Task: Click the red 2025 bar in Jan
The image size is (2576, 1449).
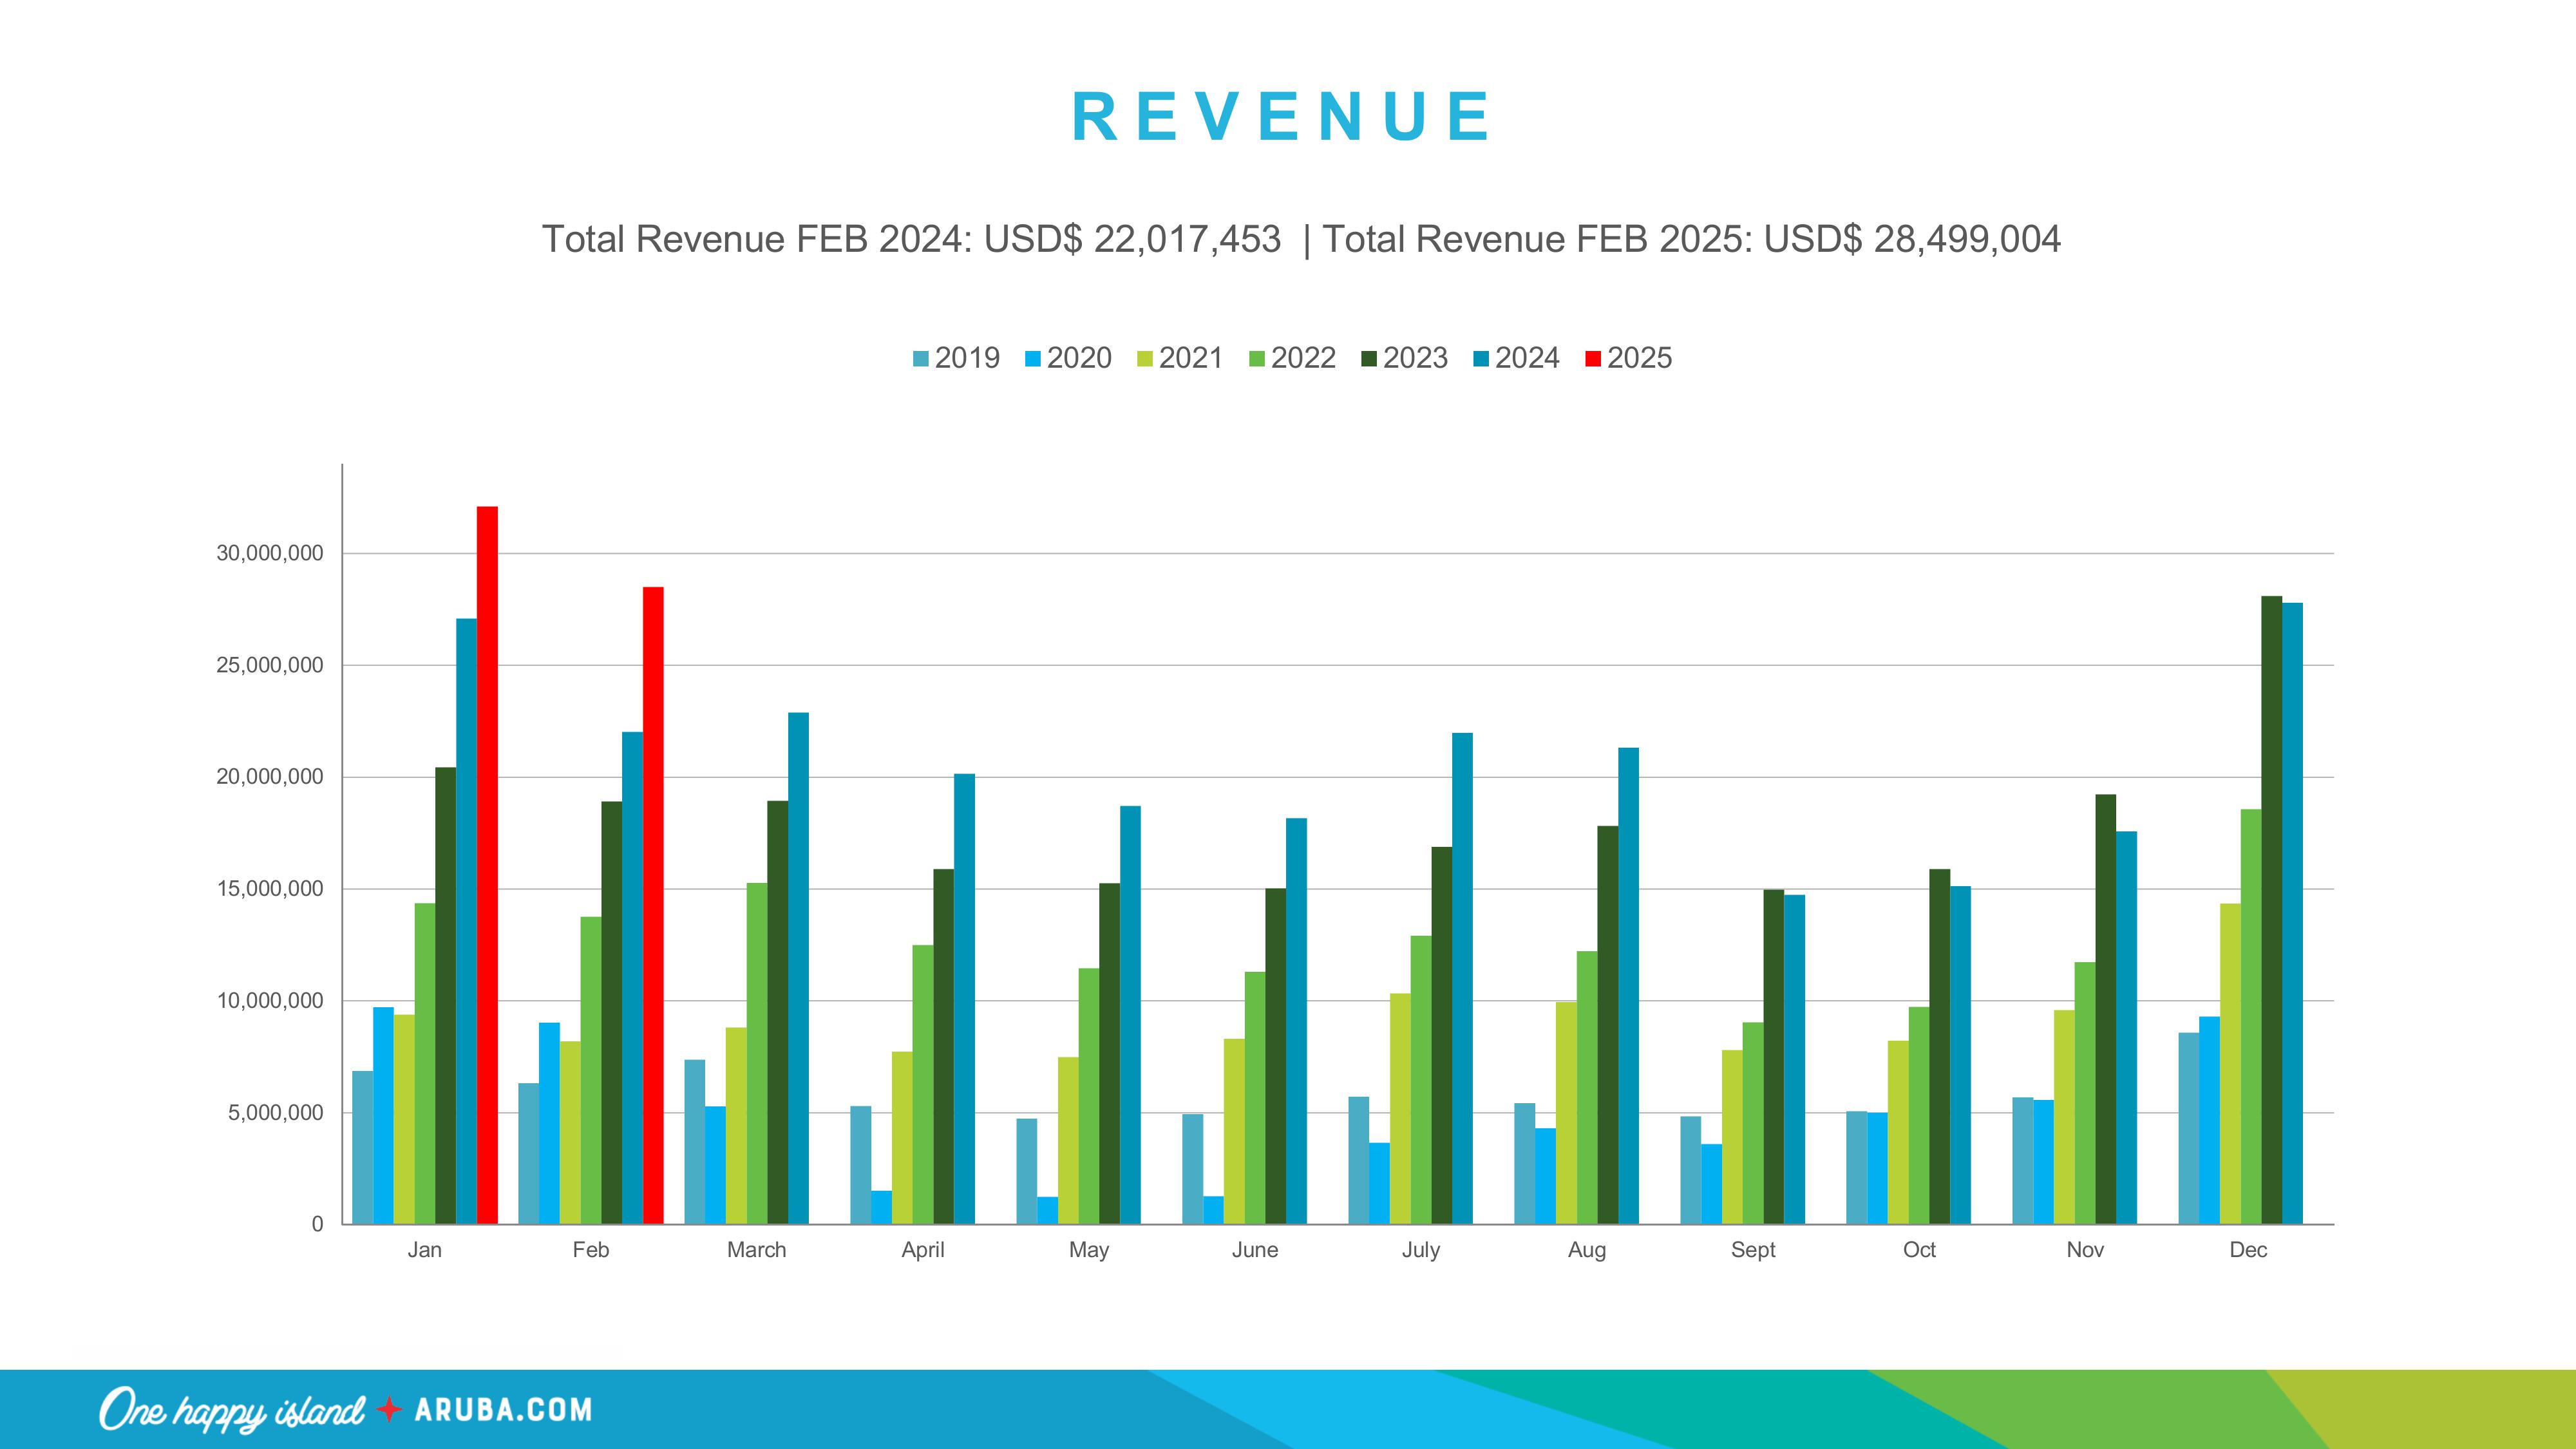Action: tap(487, 865)
